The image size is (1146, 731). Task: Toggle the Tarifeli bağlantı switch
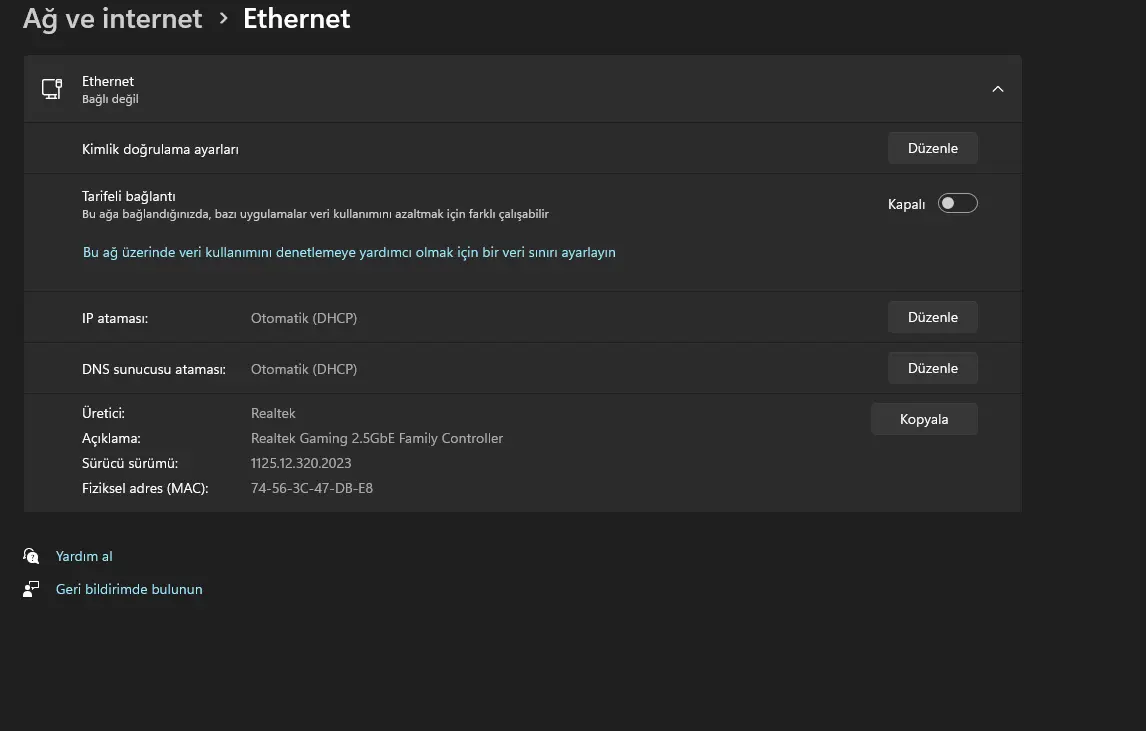[x=957, y=203]
